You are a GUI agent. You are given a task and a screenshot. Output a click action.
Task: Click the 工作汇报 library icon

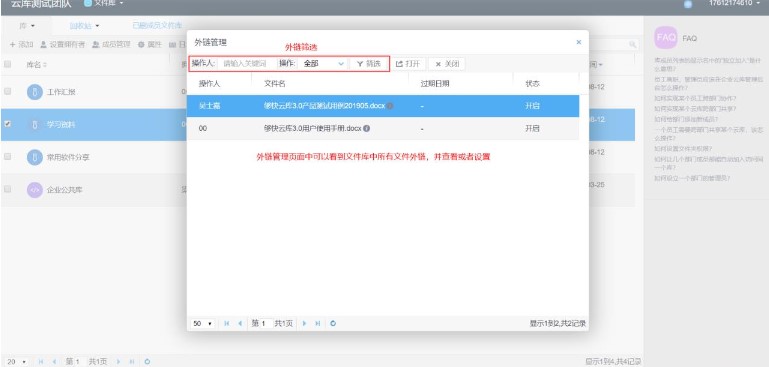pos(35,92)
